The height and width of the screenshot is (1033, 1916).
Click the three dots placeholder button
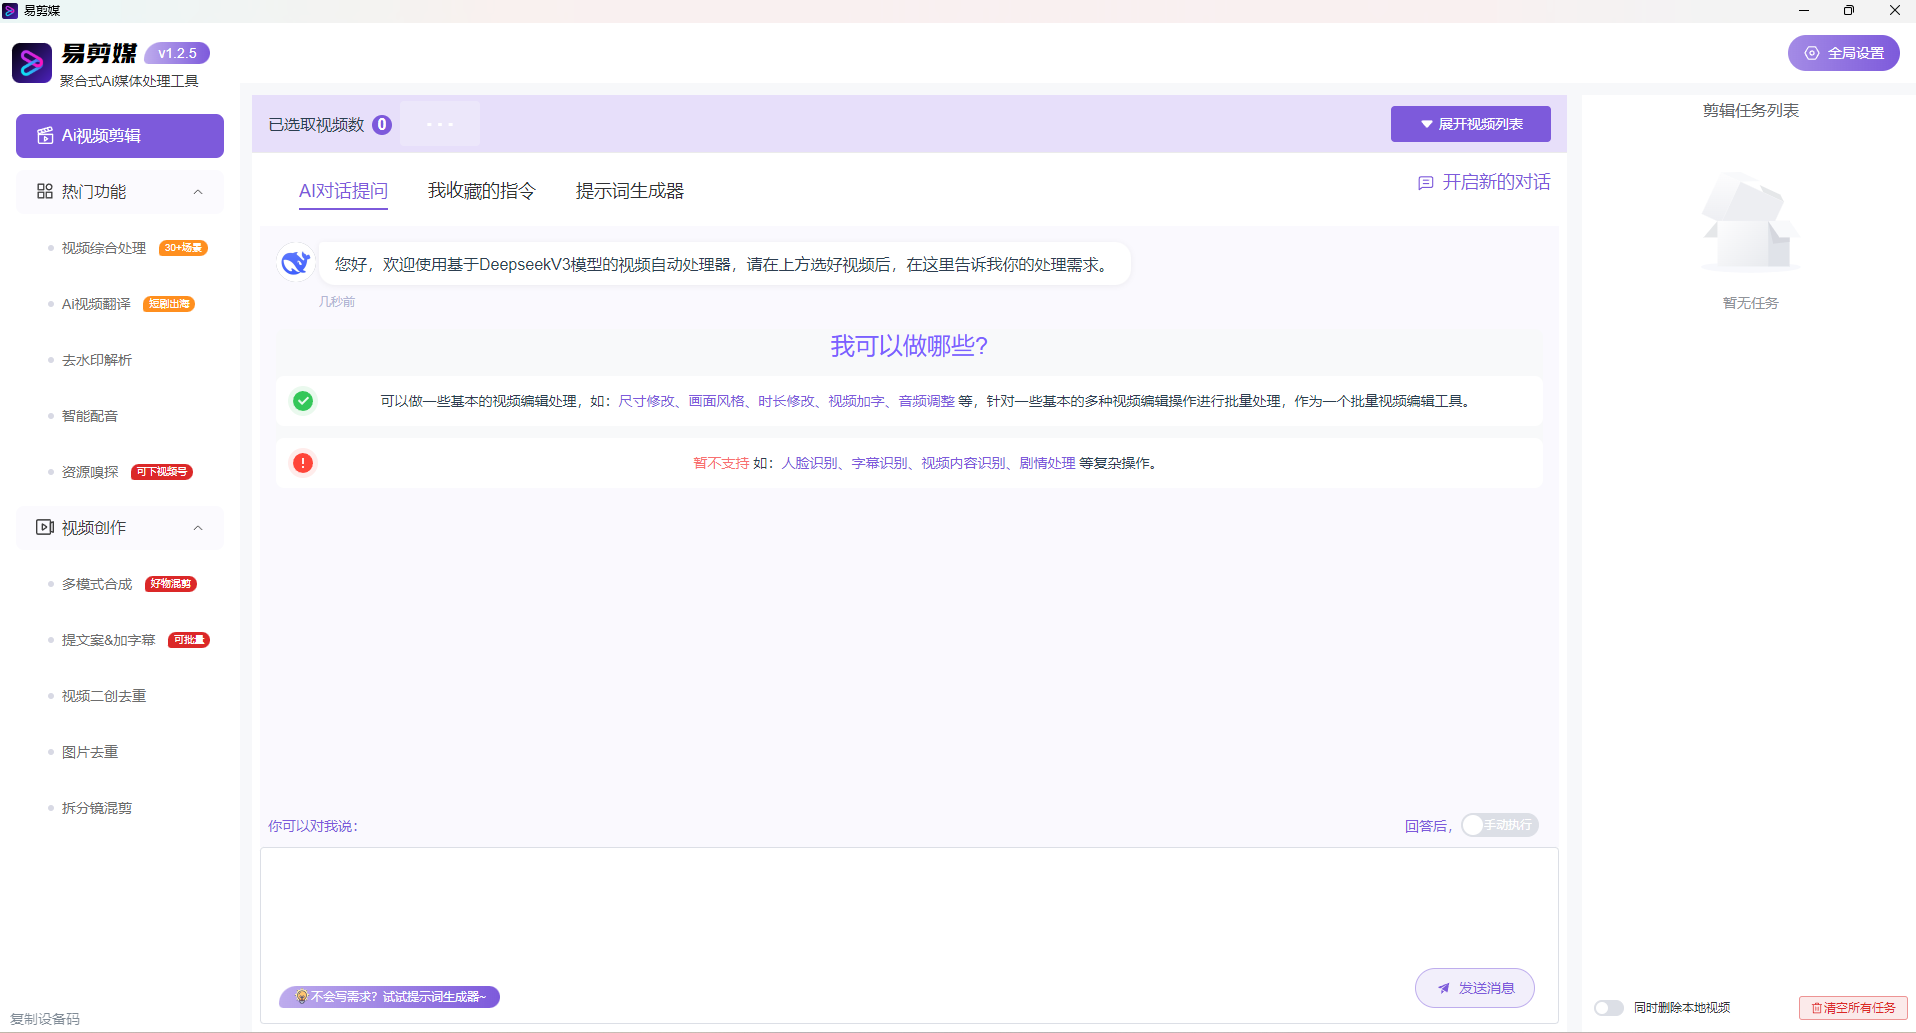440,124
